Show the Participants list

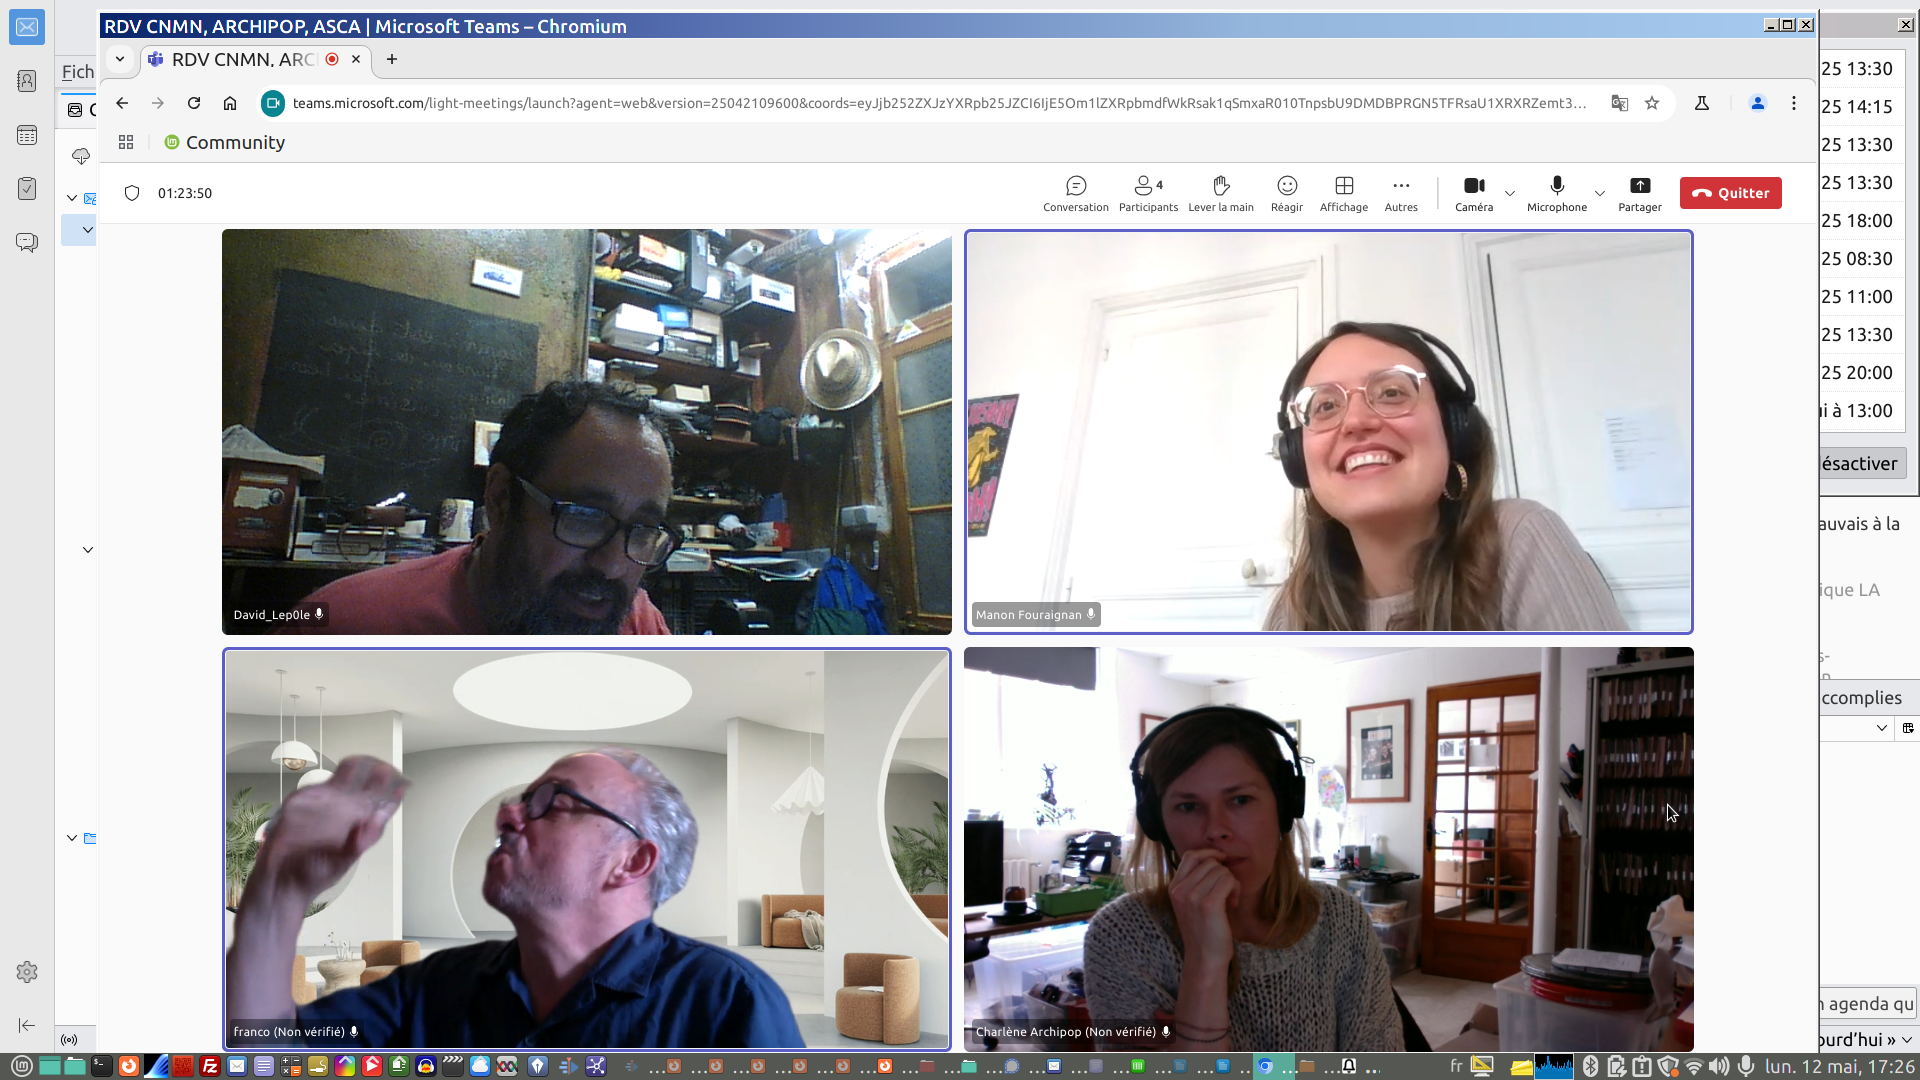click(1147, 193)
